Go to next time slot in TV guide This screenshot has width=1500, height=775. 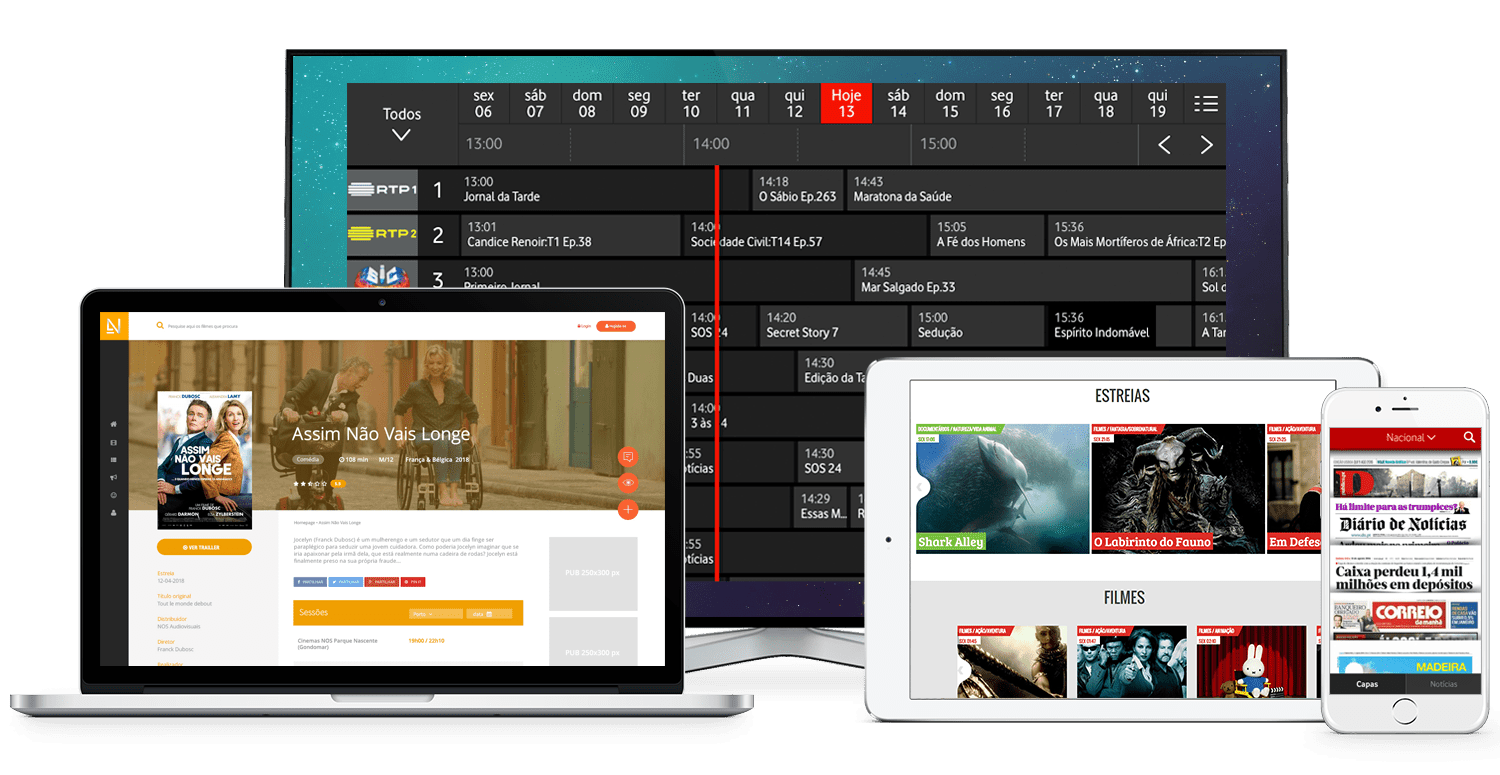(1206, 145)
